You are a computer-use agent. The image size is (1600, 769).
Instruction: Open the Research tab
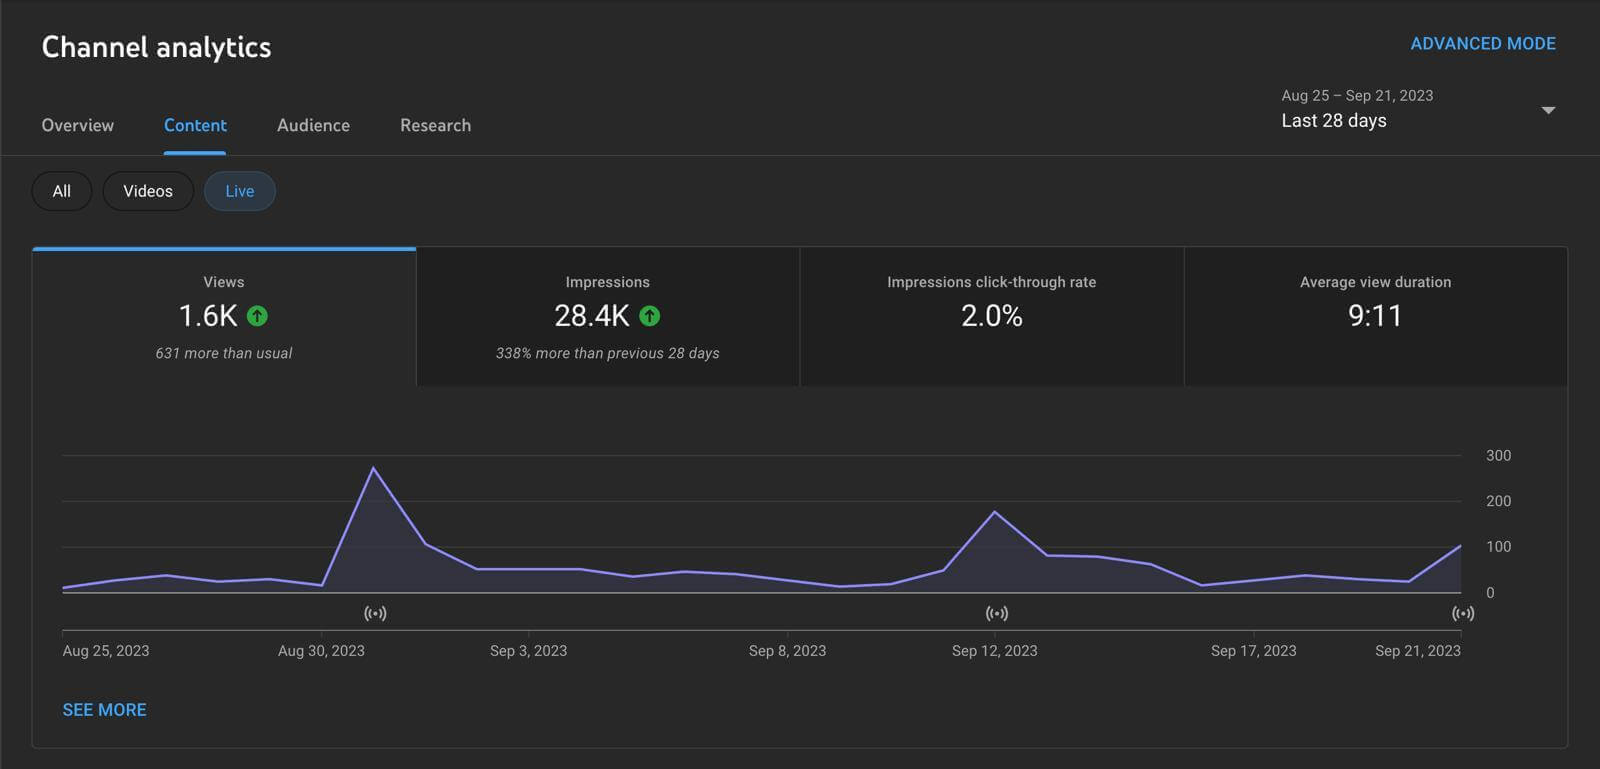[435, 125]
